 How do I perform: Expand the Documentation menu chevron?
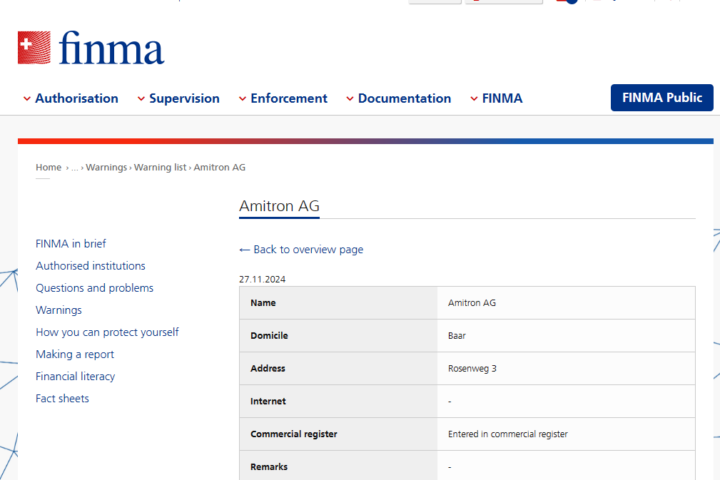350,99
